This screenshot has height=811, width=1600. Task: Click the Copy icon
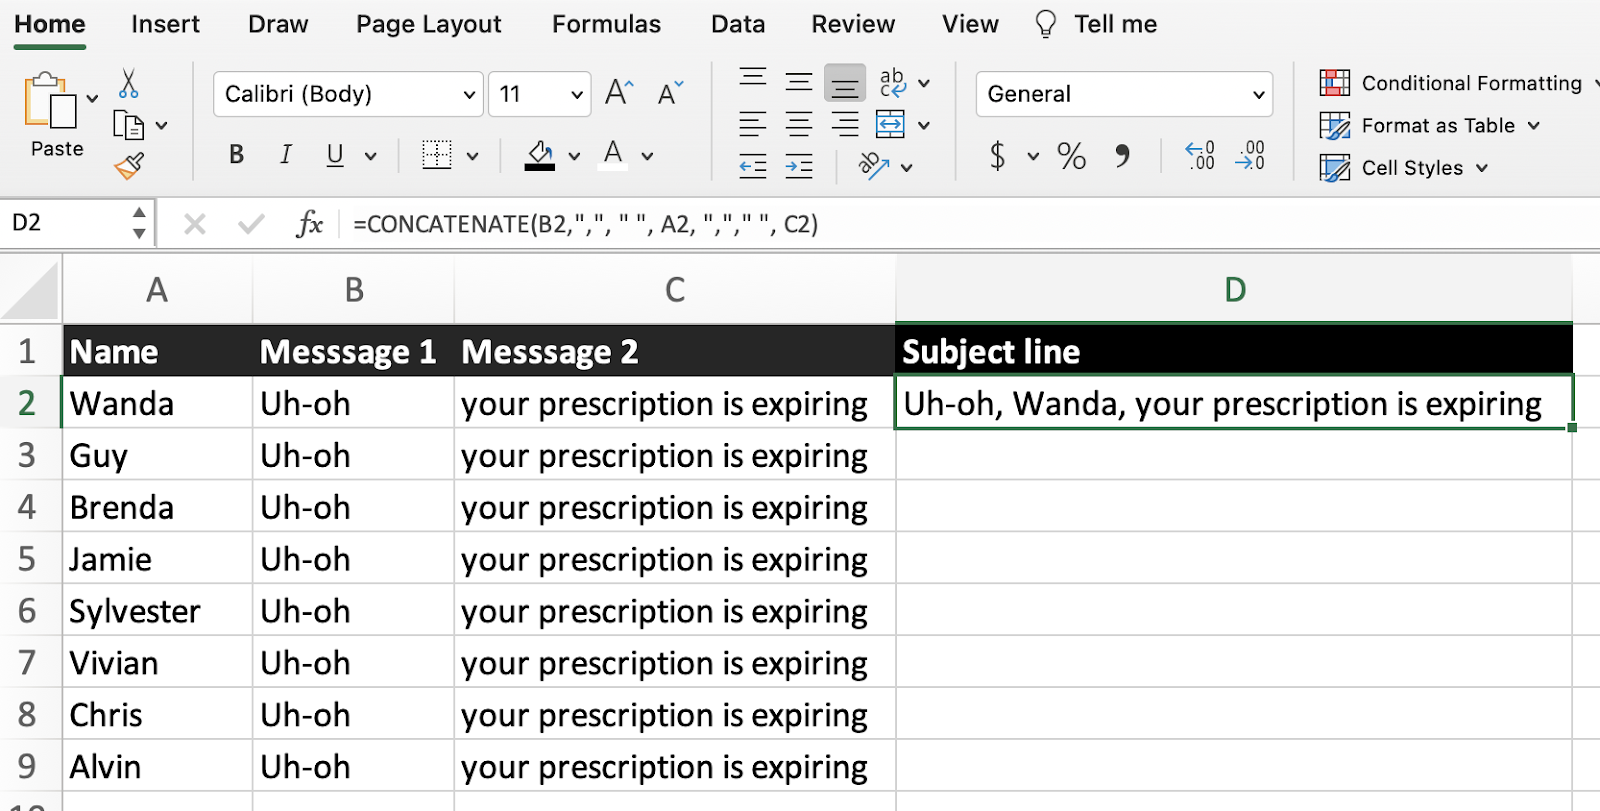pyautogui.click(x=129, y=126)
